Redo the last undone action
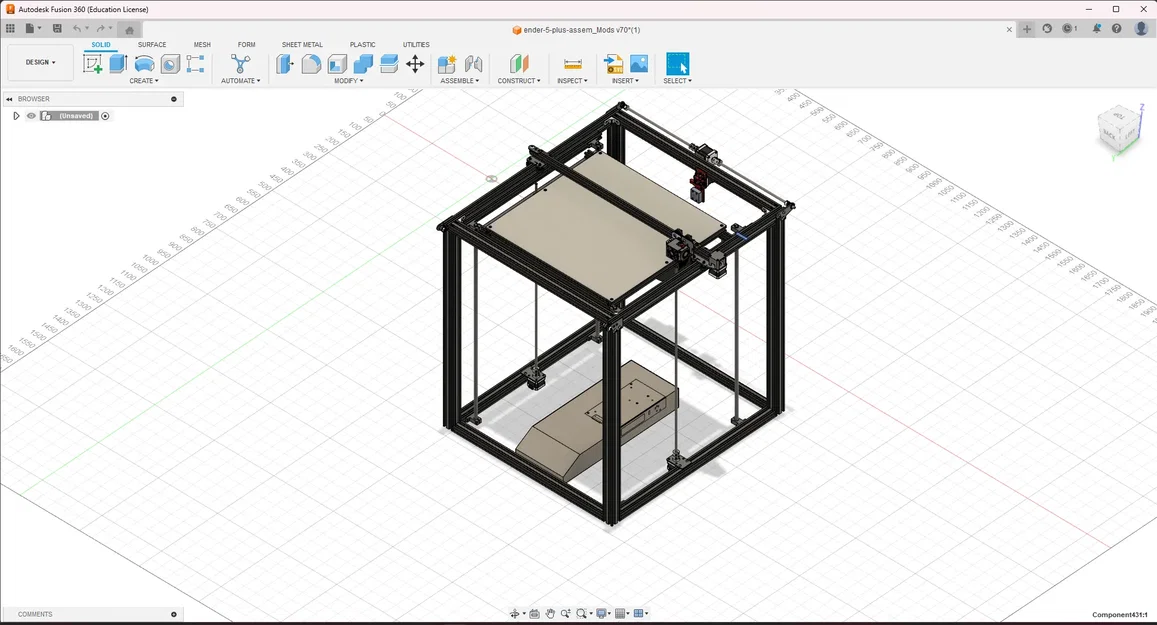Screen dimensions: 1157x625 [100, 29]
